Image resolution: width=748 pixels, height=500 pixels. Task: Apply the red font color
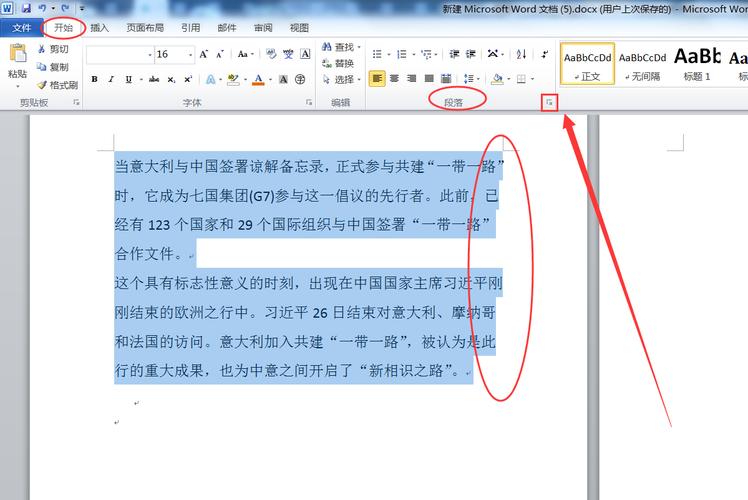258,79
